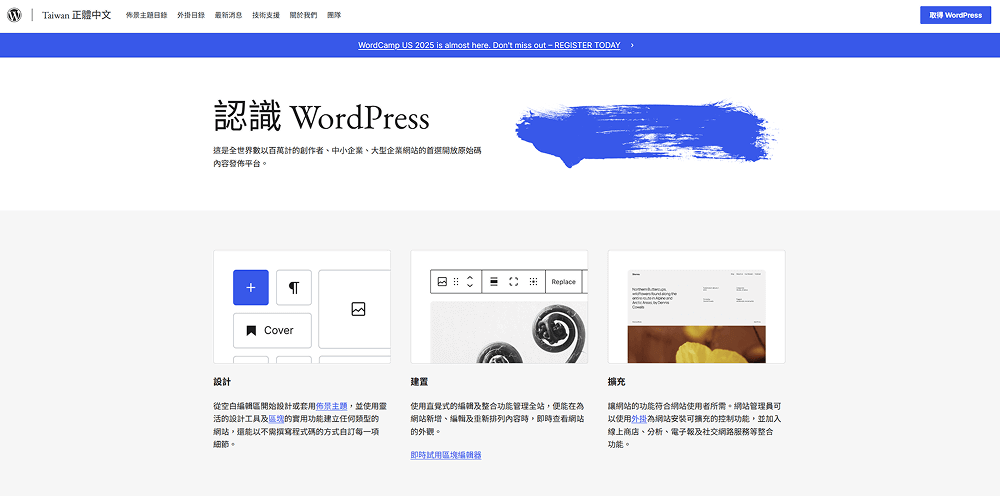Click the 取得 WordPress button

tap(955, 15)
